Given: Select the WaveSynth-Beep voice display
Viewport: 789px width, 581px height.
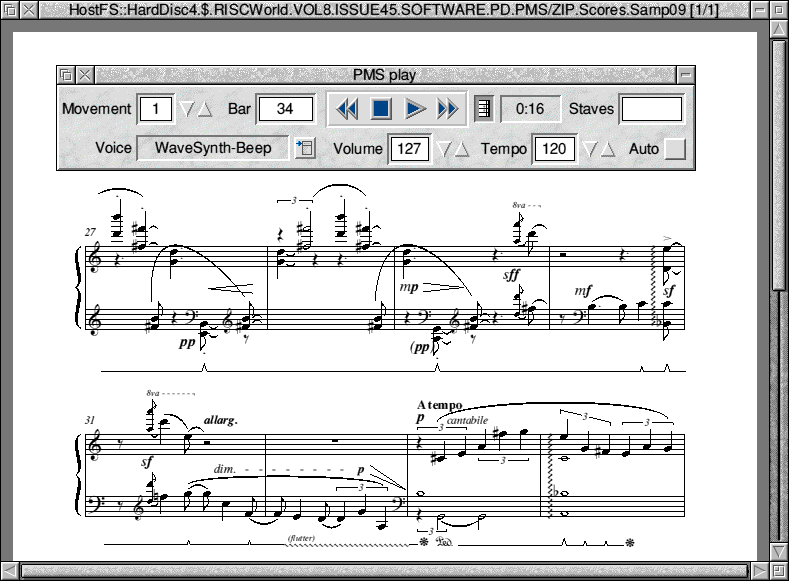Looking at the screenshot, I should tap(212, 148).
